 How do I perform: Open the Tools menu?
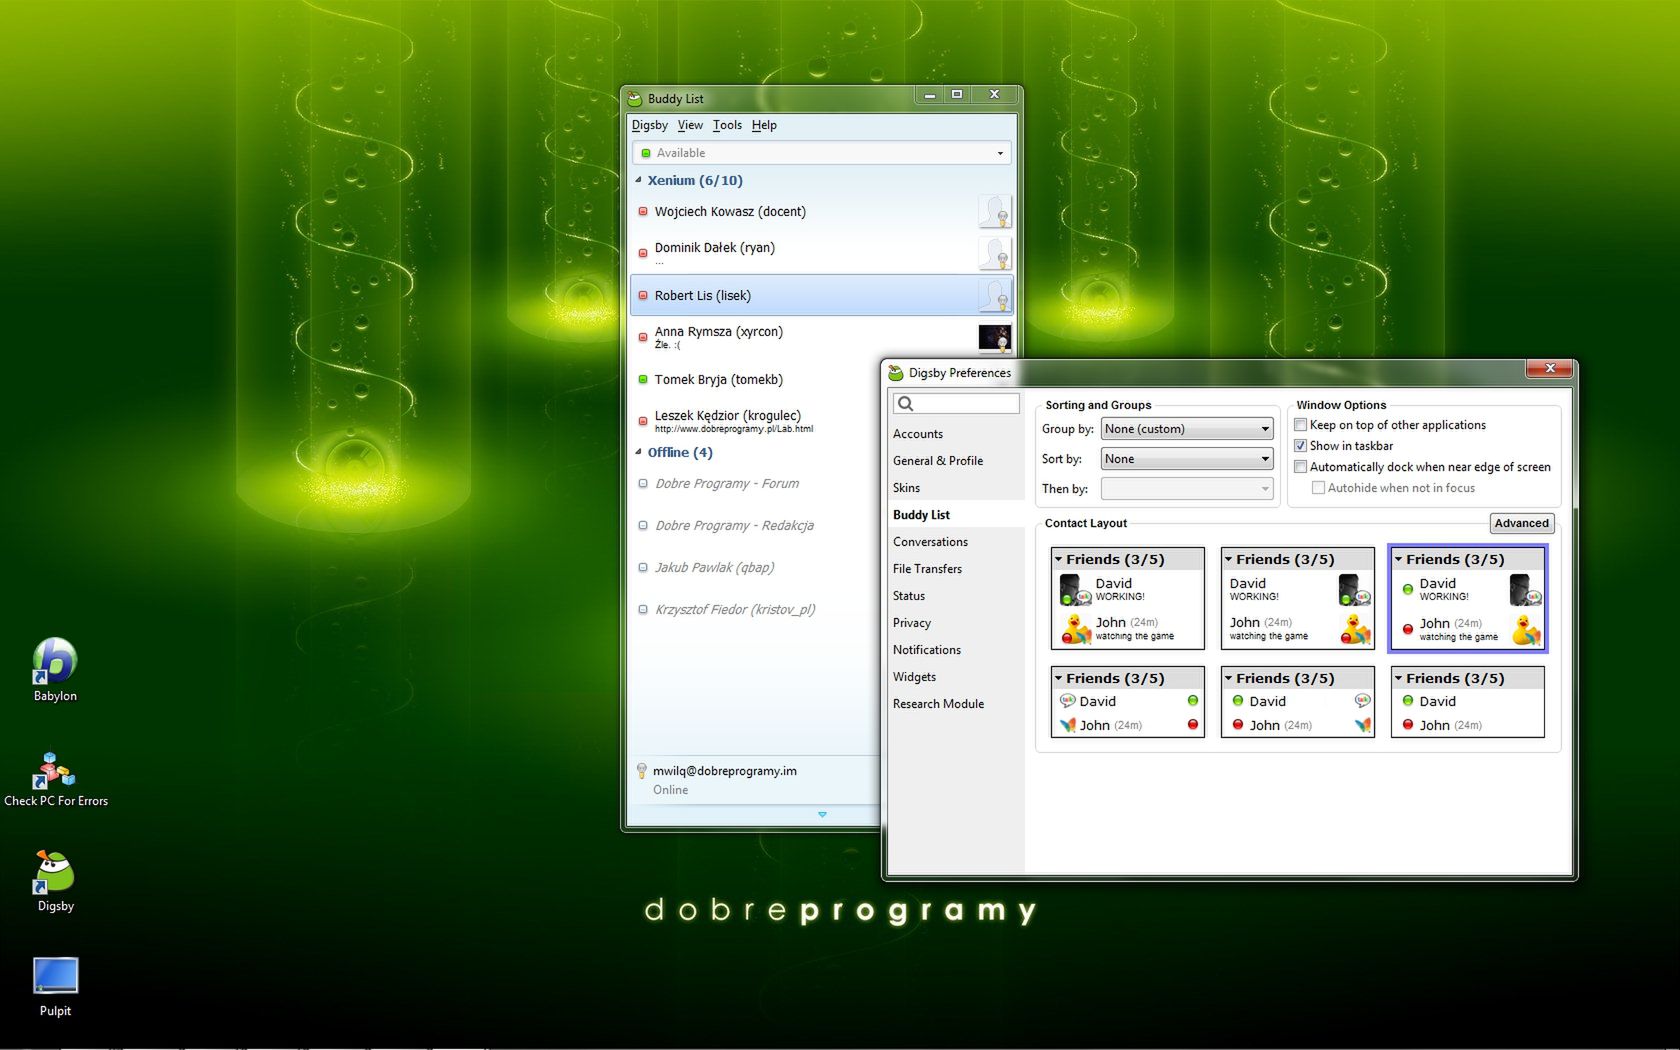[727, 125]
